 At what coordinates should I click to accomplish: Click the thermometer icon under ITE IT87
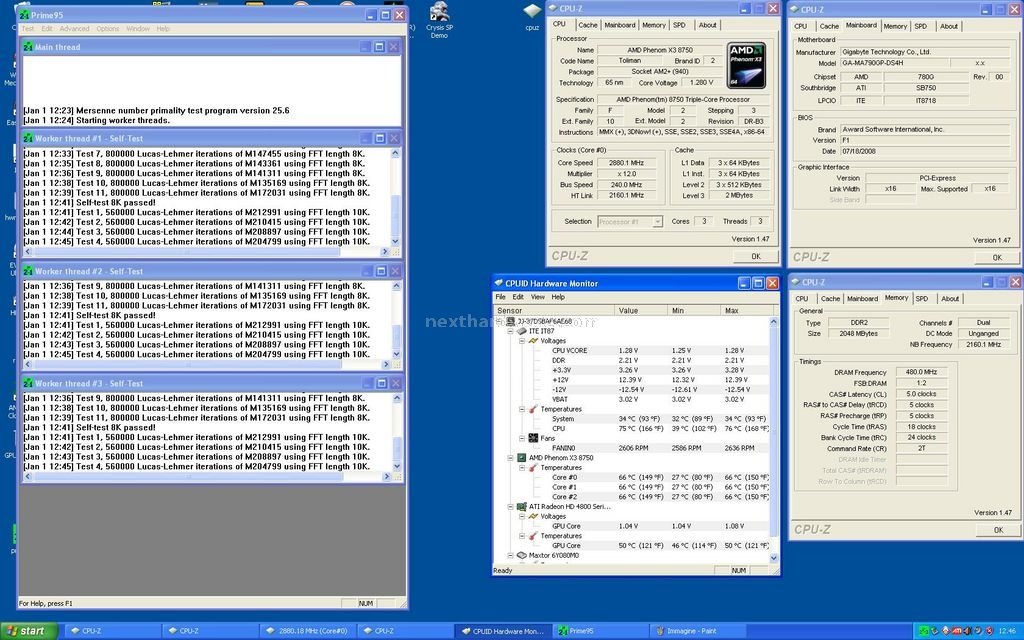(533, 409)
